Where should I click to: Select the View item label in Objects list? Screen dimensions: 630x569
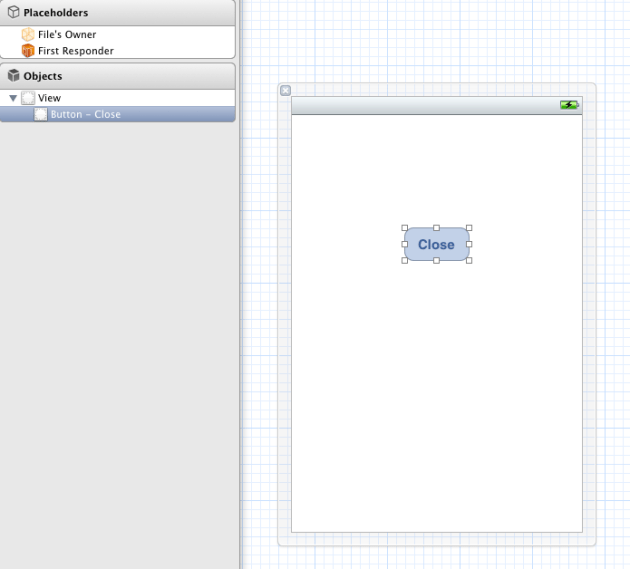(49, 98)
